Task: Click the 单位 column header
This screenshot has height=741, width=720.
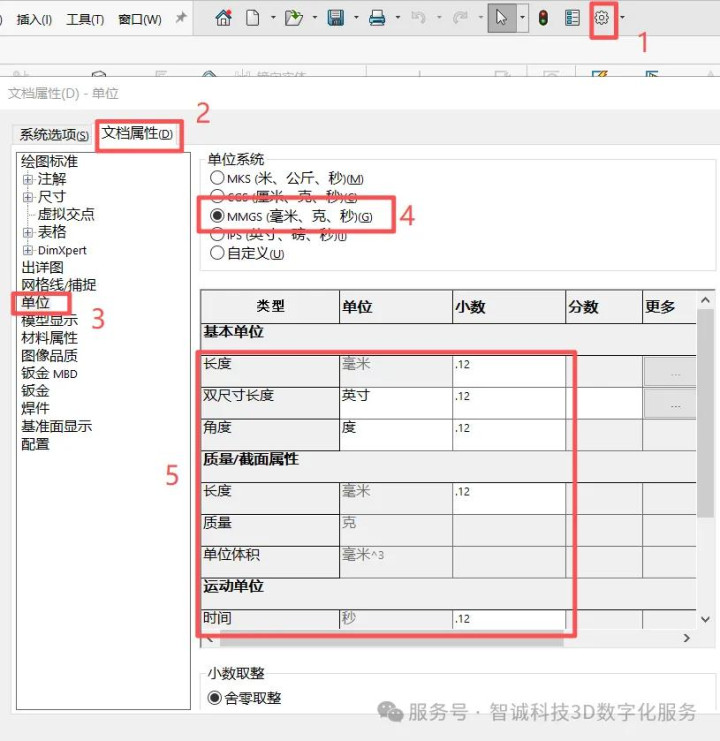Action: (x=396, y=307)
